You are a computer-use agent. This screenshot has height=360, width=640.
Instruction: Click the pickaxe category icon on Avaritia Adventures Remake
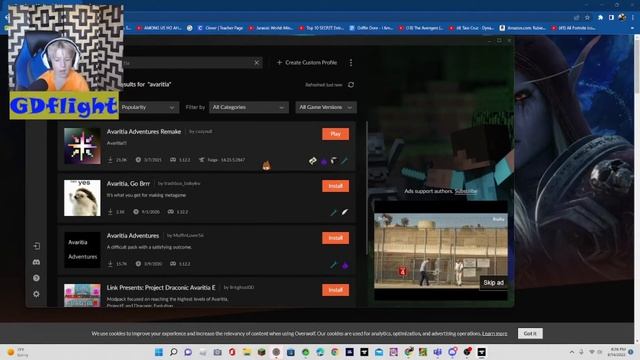[x=334, y=160]
